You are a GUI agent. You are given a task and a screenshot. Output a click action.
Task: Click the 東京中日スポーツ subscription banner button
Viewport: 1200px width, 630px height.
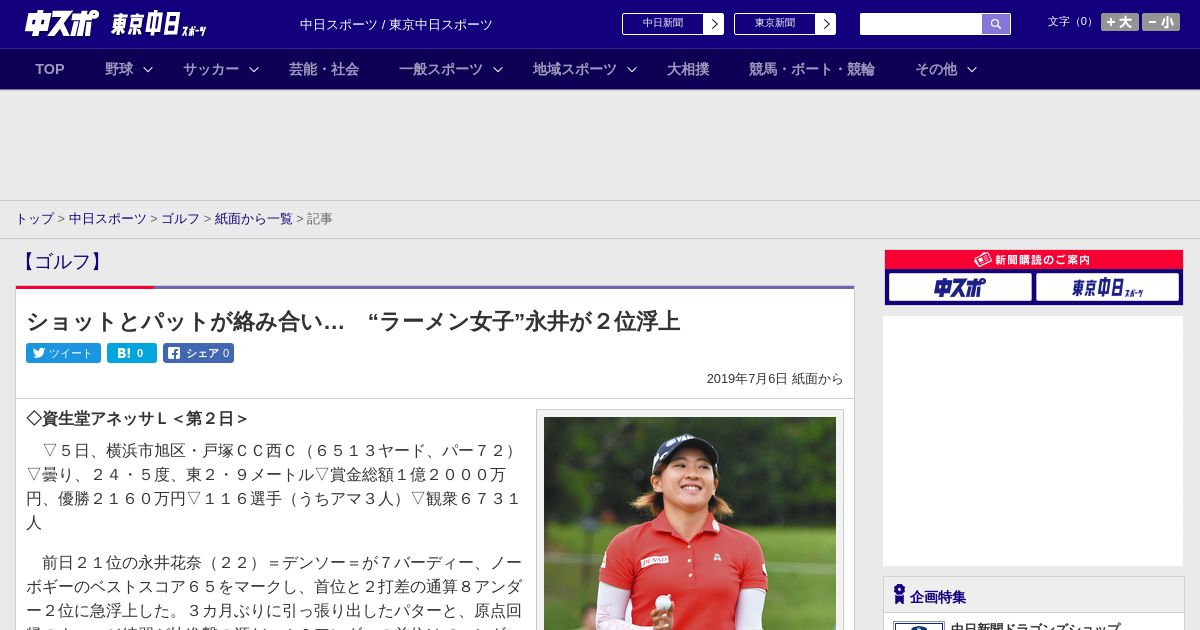tap(1107, 287)
